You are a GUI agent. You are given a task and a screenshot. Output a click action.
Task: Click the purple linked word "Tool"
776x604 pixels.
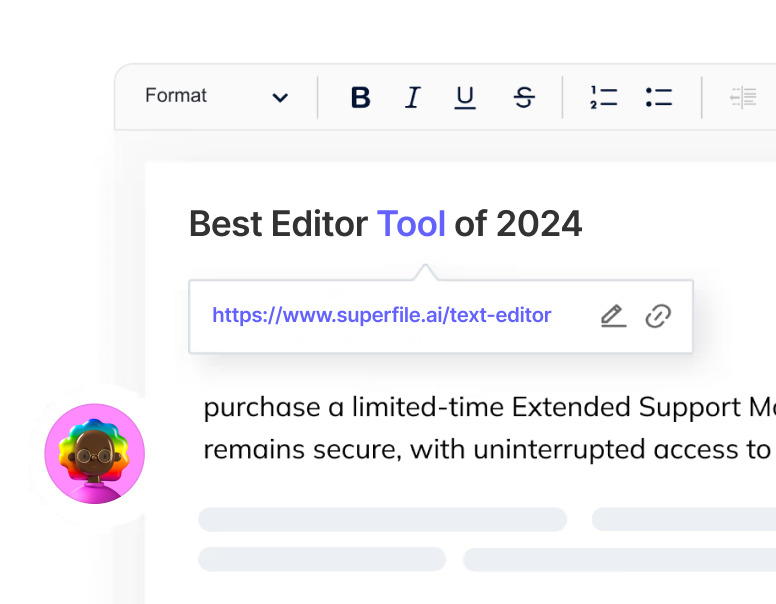pyautogui.click(x=411, y=224)
